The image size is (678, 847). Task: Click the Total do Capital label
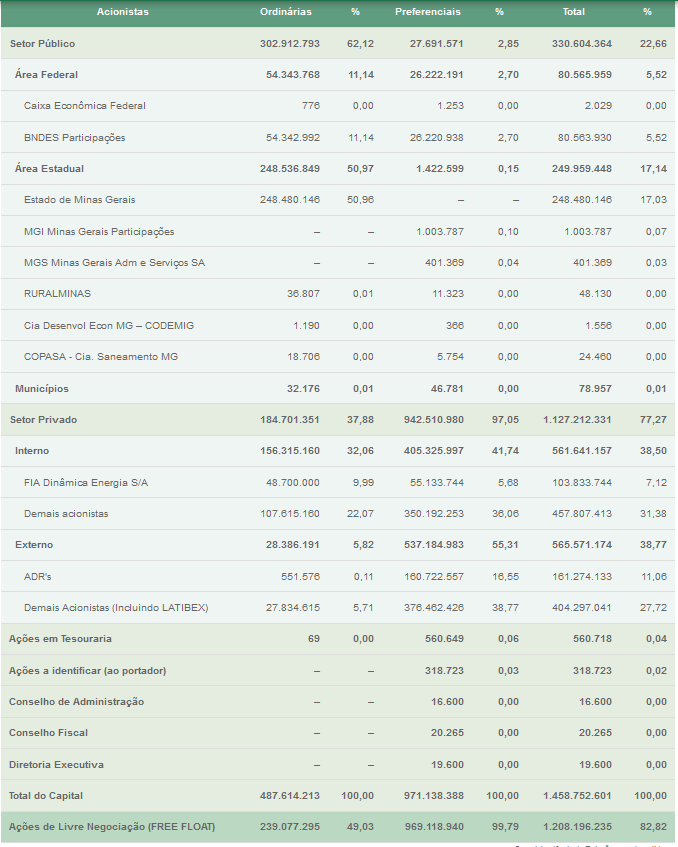46,796
